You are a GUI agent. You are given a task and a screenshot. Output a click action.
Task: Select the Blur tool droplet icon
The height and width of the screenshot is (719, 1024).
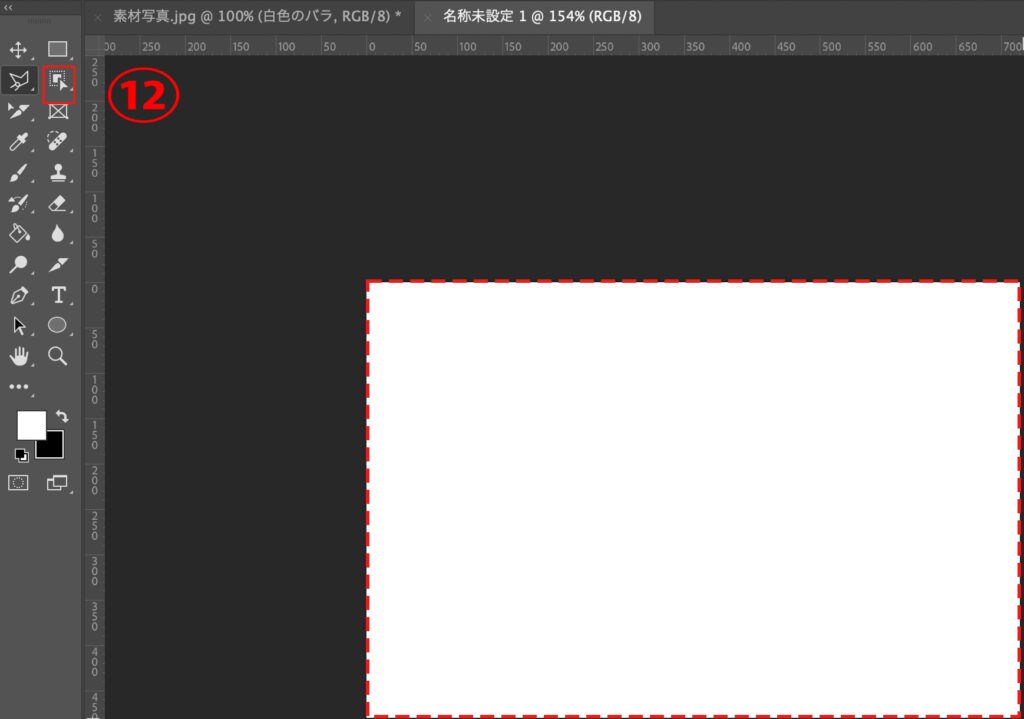57,233
